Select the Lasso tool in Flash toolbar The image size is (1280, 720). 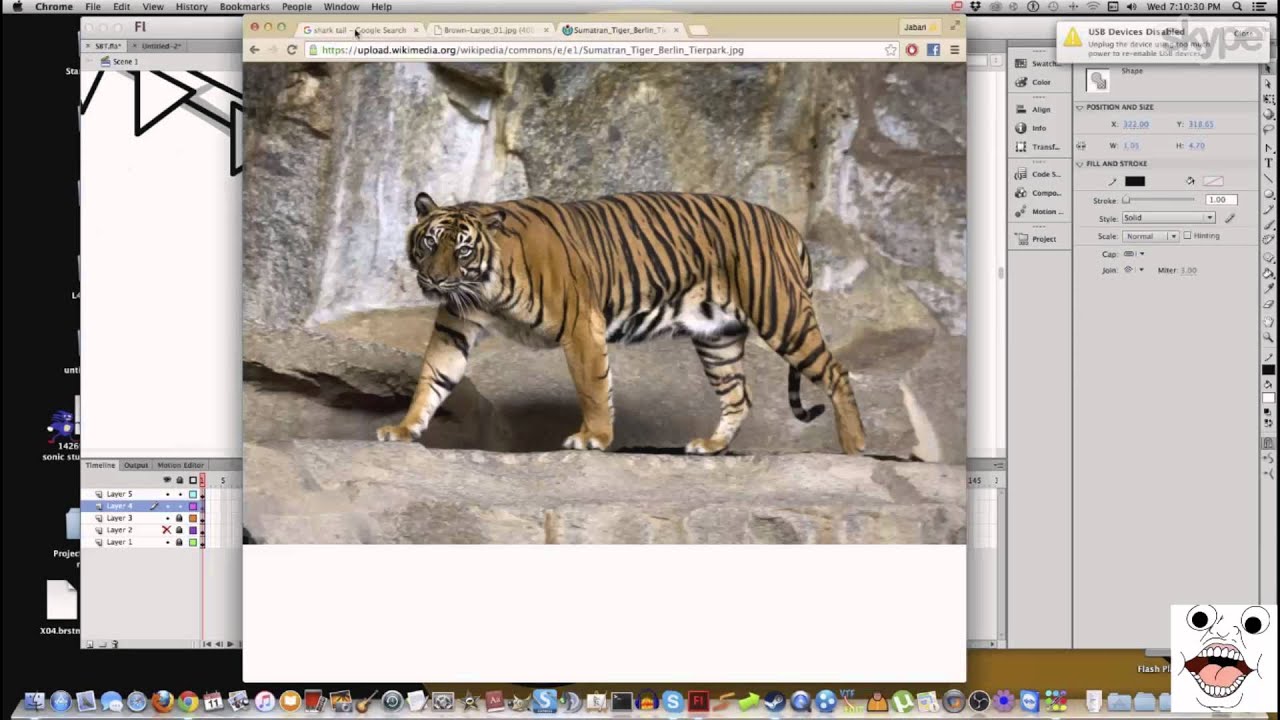pyautogui.click(x=1269, y=131)
